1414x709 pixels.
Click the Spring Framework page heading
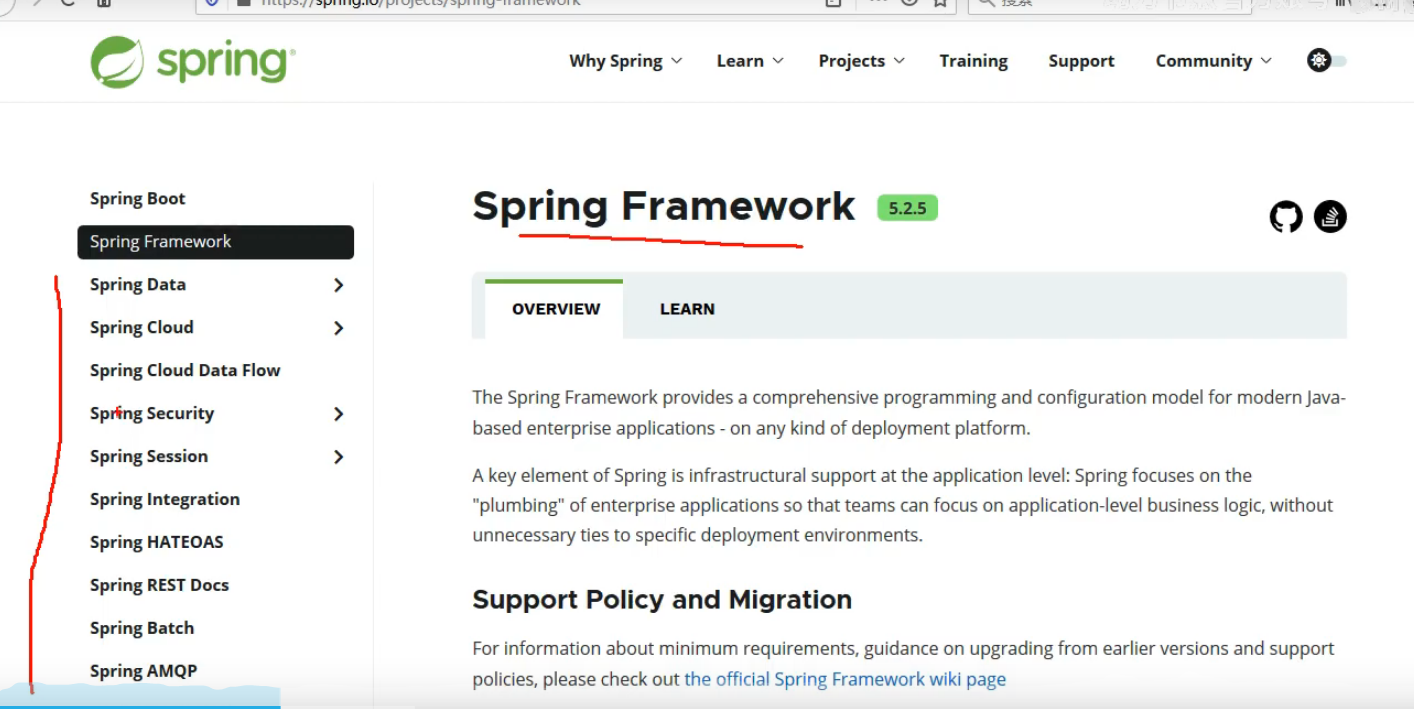(x=664, y=207)
